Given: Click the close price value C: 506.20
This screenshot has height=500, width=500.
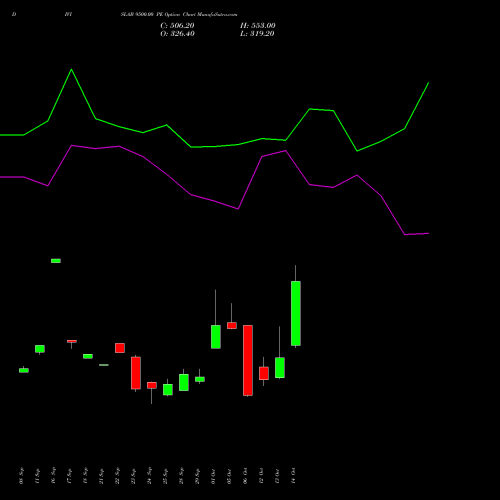Looking at the screenshot, I should pyautogui.click(x=177, y=26).
